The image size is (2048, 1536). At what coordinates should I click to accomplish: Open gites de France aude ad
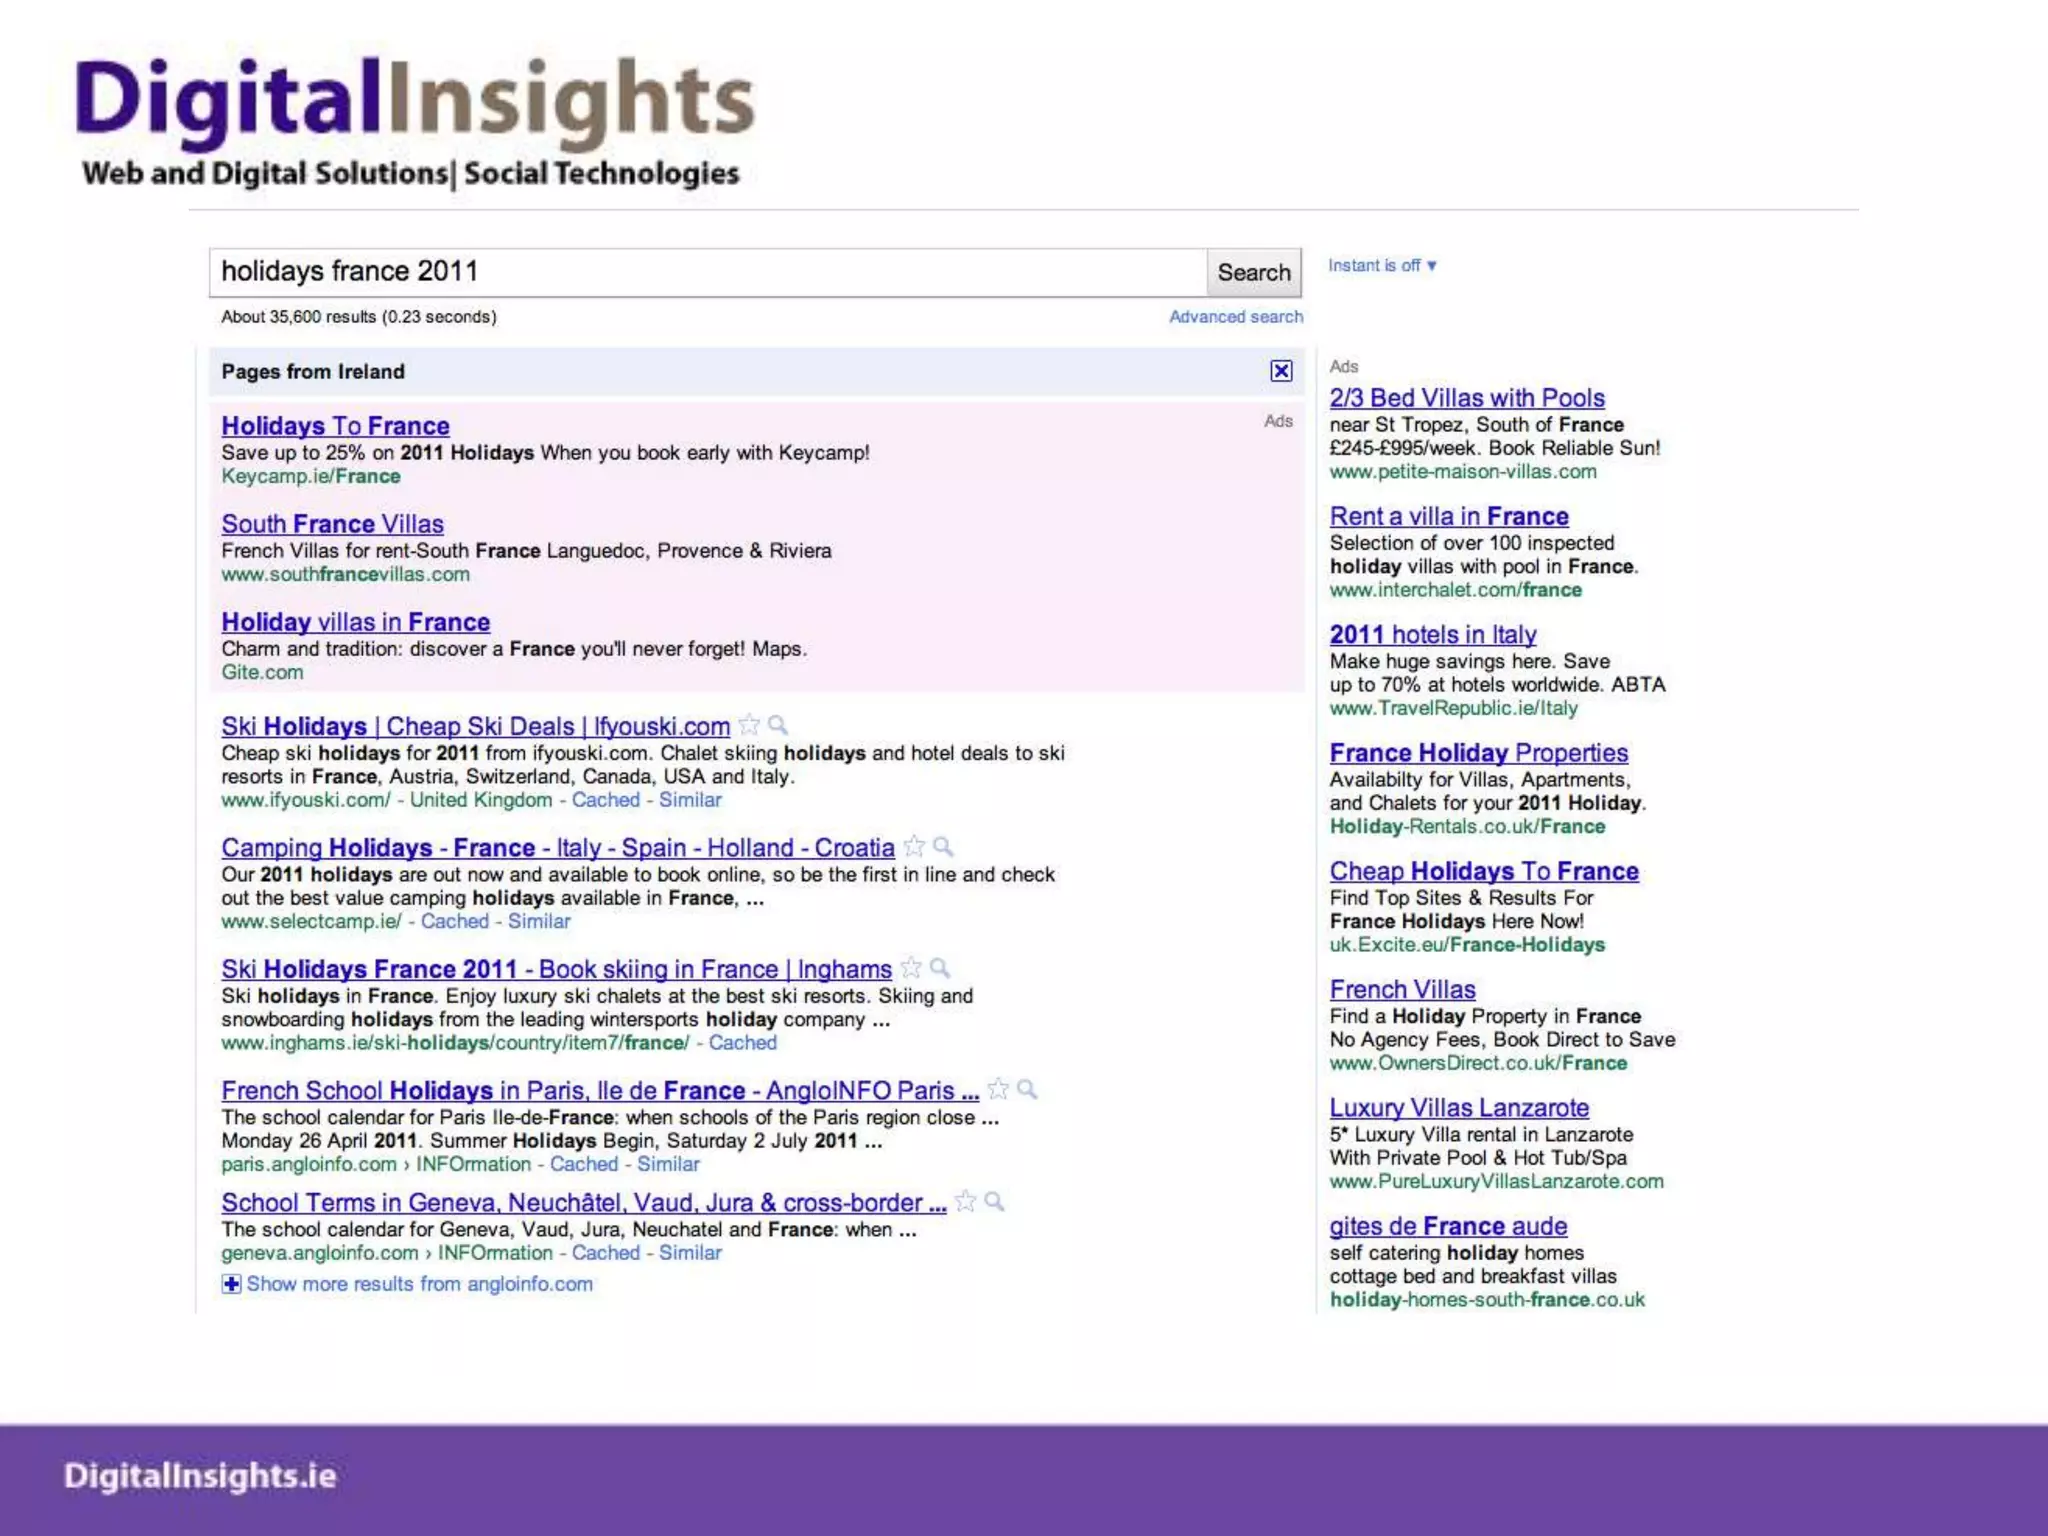pos(1448,1226)
